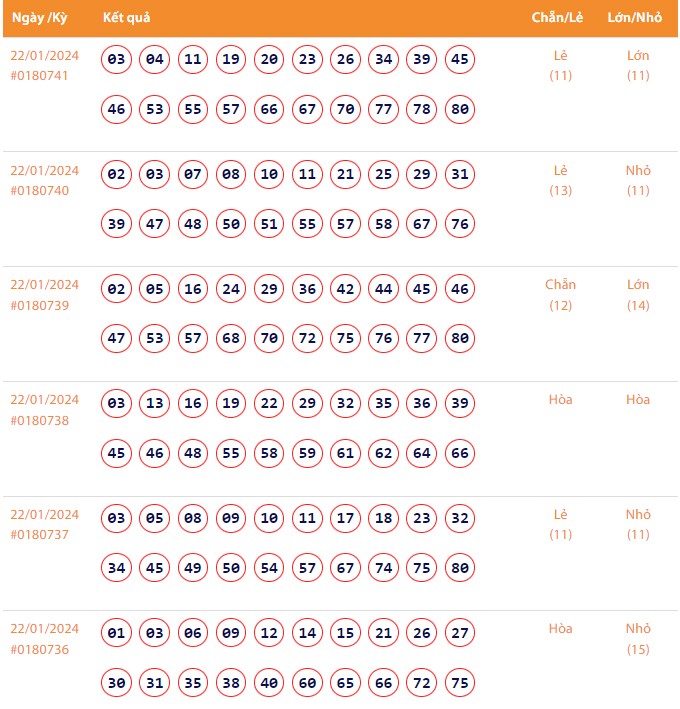Image resolution: width=680 pixels, height=709 pixels.
Task: Click ball 01 in draw #0180736
Action: click(x=117, y=633)
